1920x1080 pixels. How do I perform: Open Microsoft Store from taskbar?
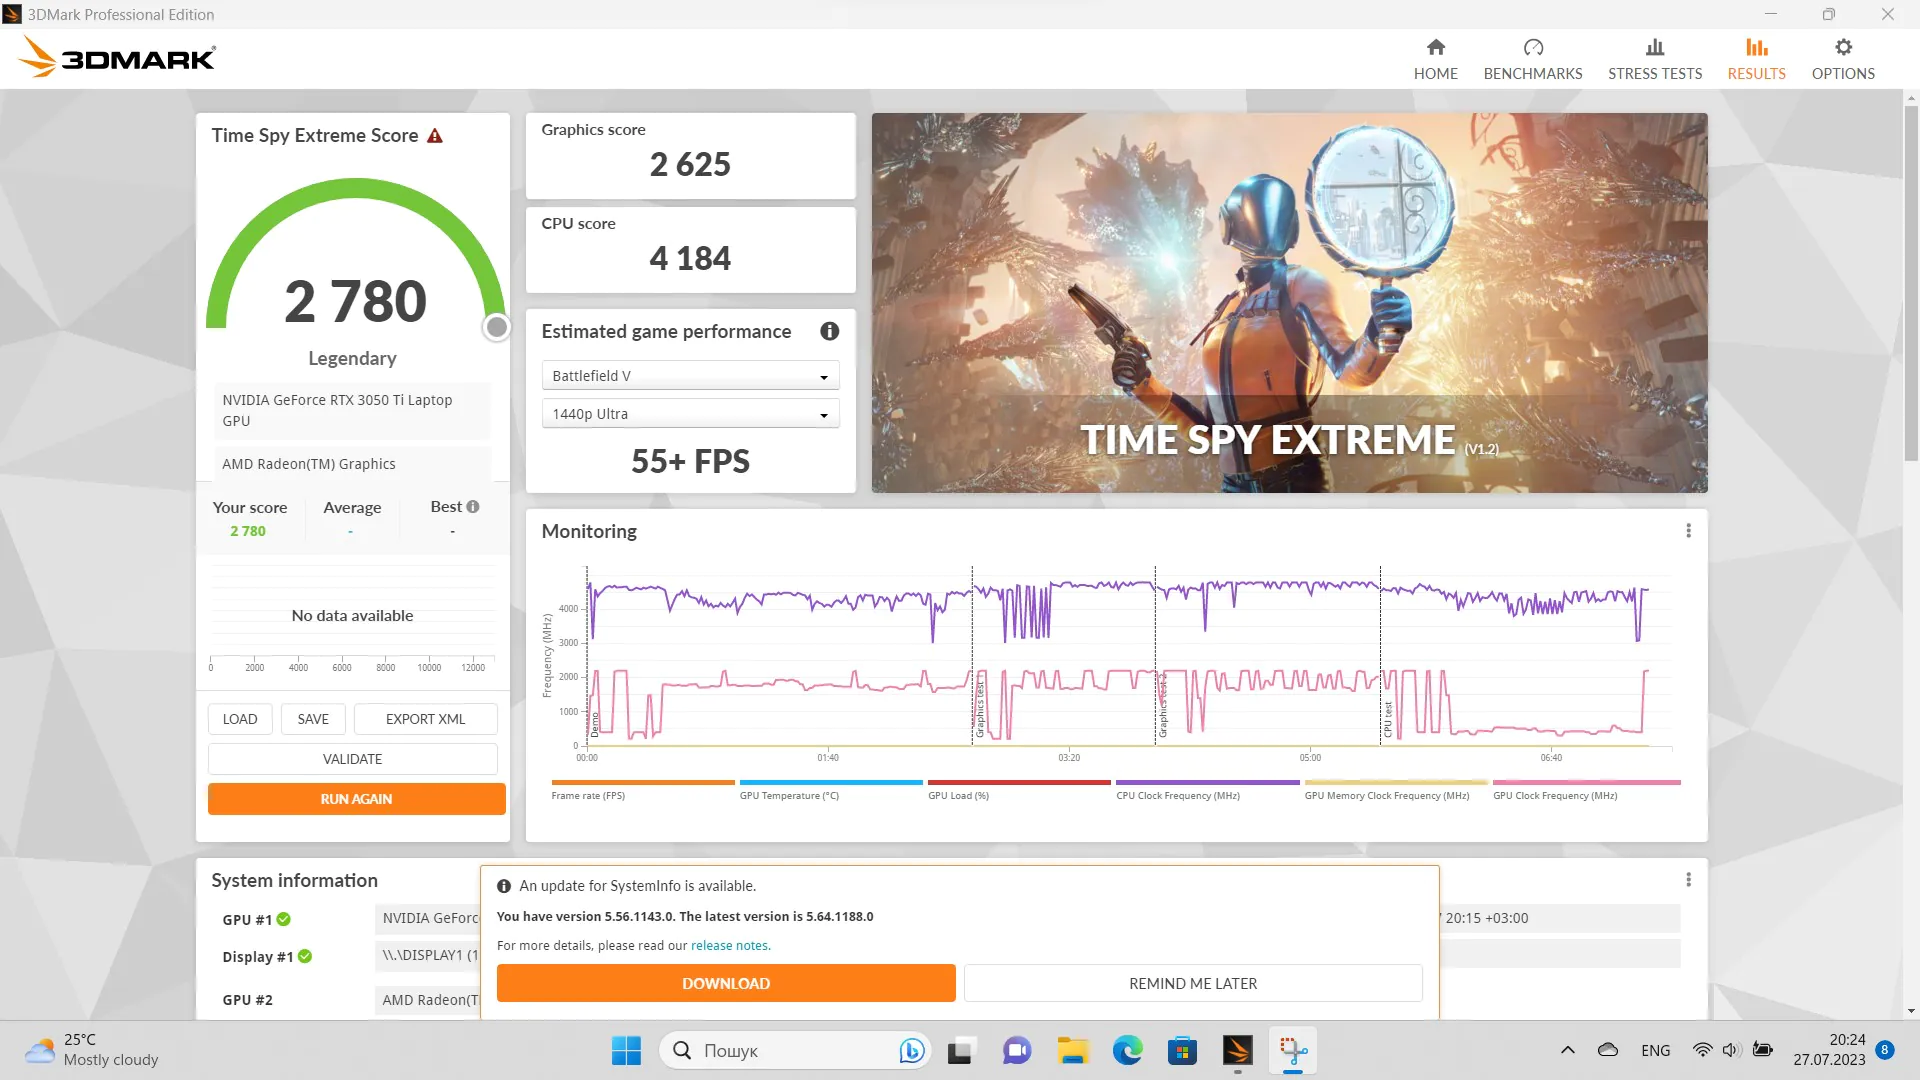[1182, 1050]
